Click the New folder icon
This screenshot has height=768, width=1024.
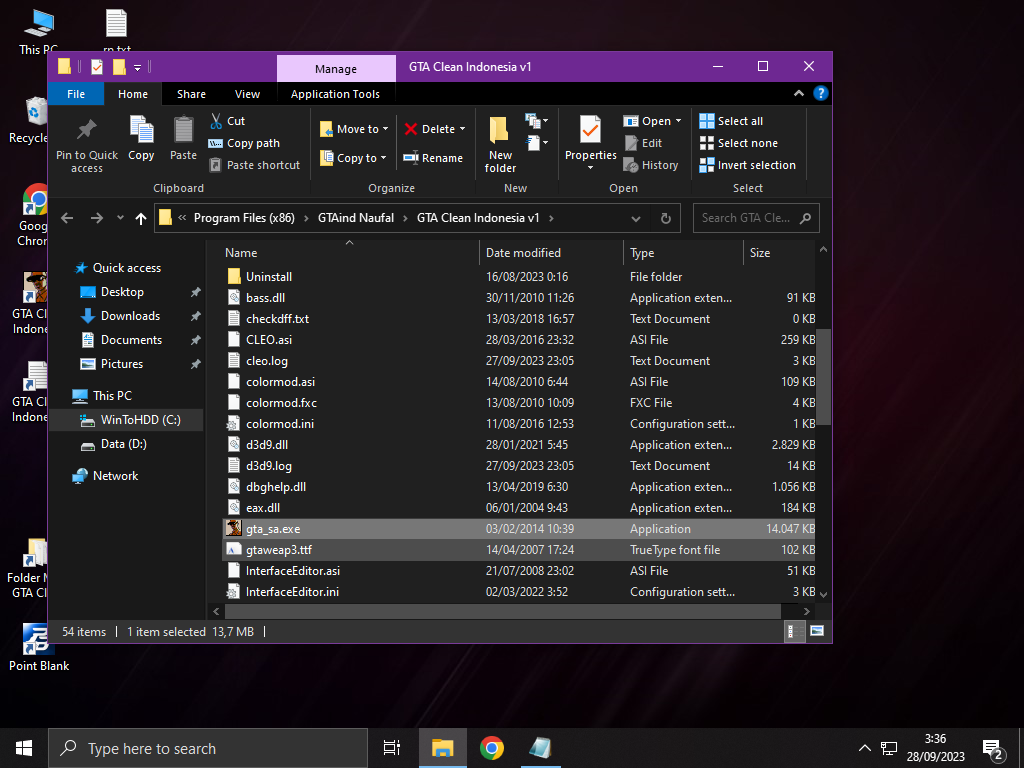[500, 129]
